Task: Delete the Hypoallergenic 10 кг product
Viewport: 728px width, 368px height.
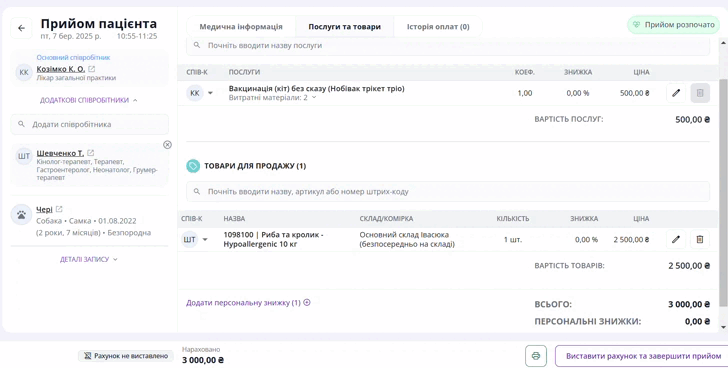Action: coord(700,239)
